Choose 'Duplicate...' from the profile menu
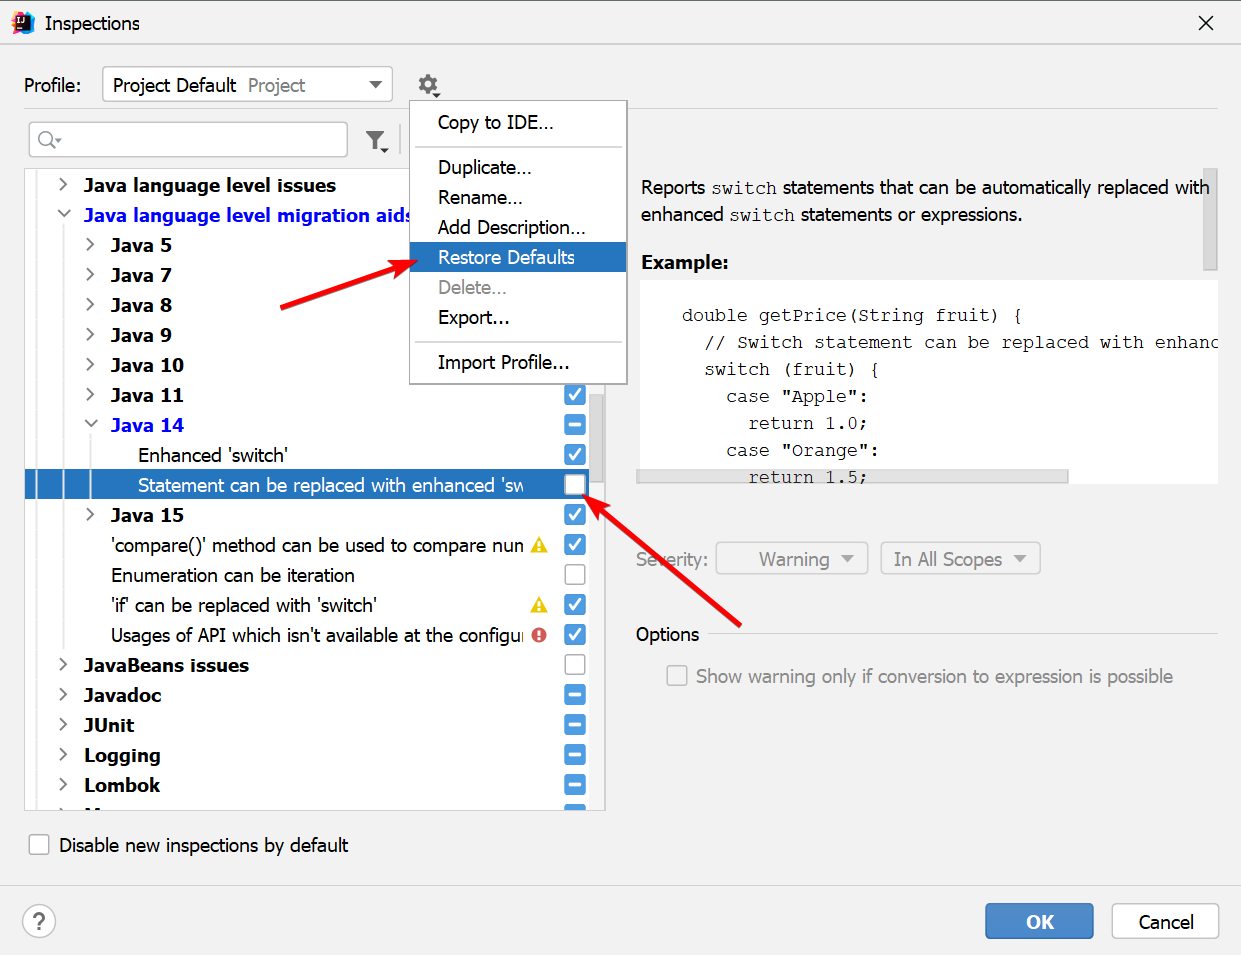 tap(518, 167)
